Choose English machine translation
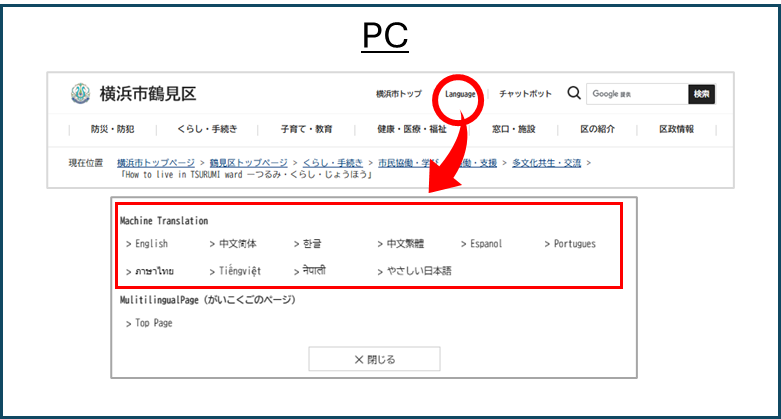781x419 pixels. [x=151, y=243]
